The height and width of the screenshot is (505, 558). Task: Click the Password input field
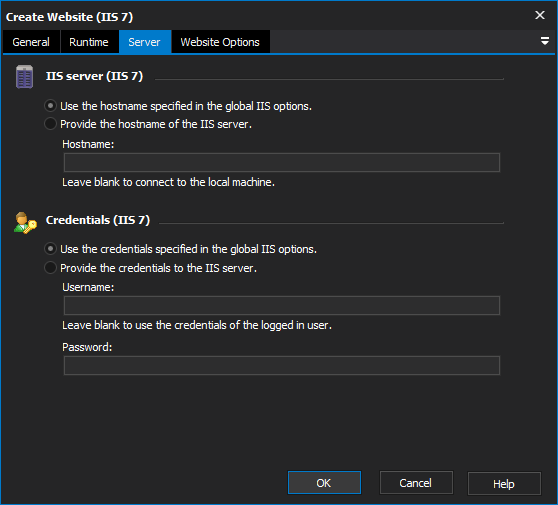point(282,365)
